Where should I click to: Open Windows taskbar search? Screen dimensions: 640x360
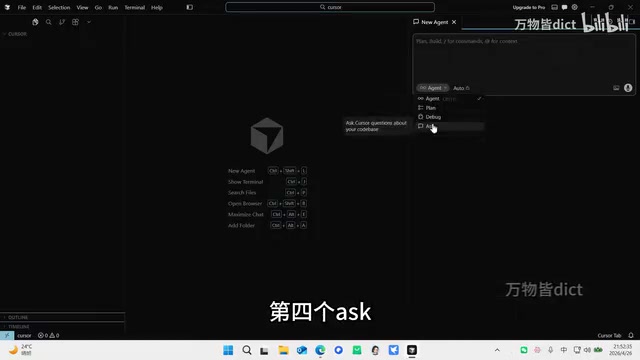pos(247,350)
